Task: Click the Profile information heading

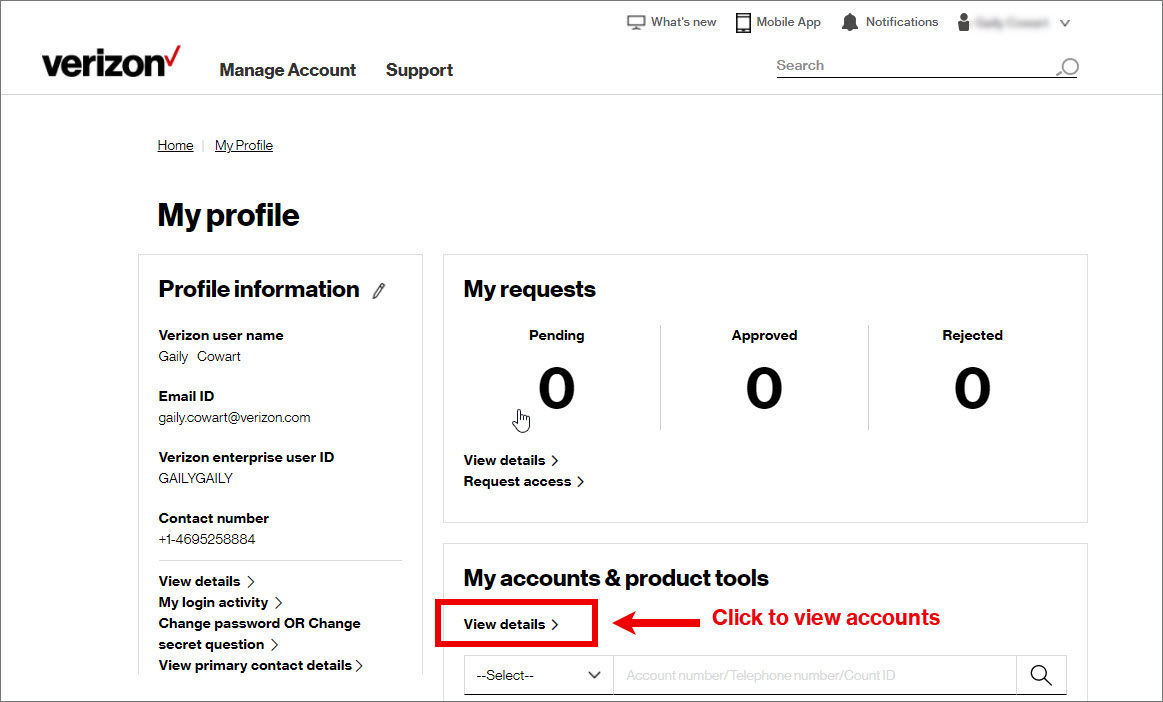Action: pos(259,289)
